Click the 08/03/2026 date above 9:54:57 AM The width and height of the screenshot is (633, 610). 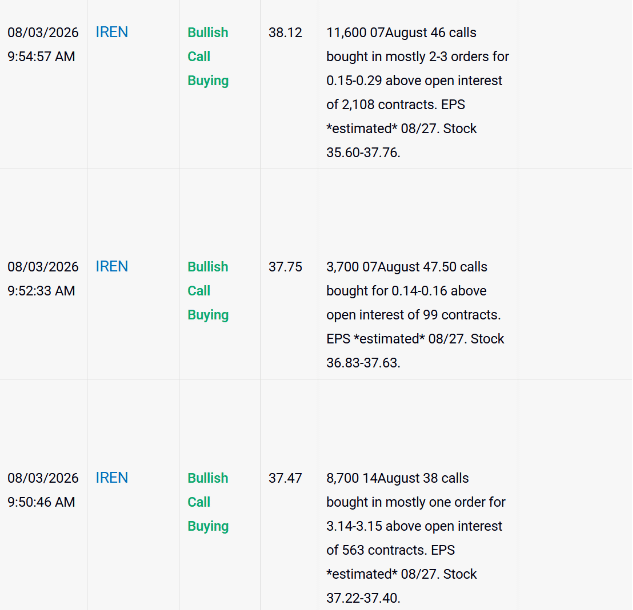[43, 32]
